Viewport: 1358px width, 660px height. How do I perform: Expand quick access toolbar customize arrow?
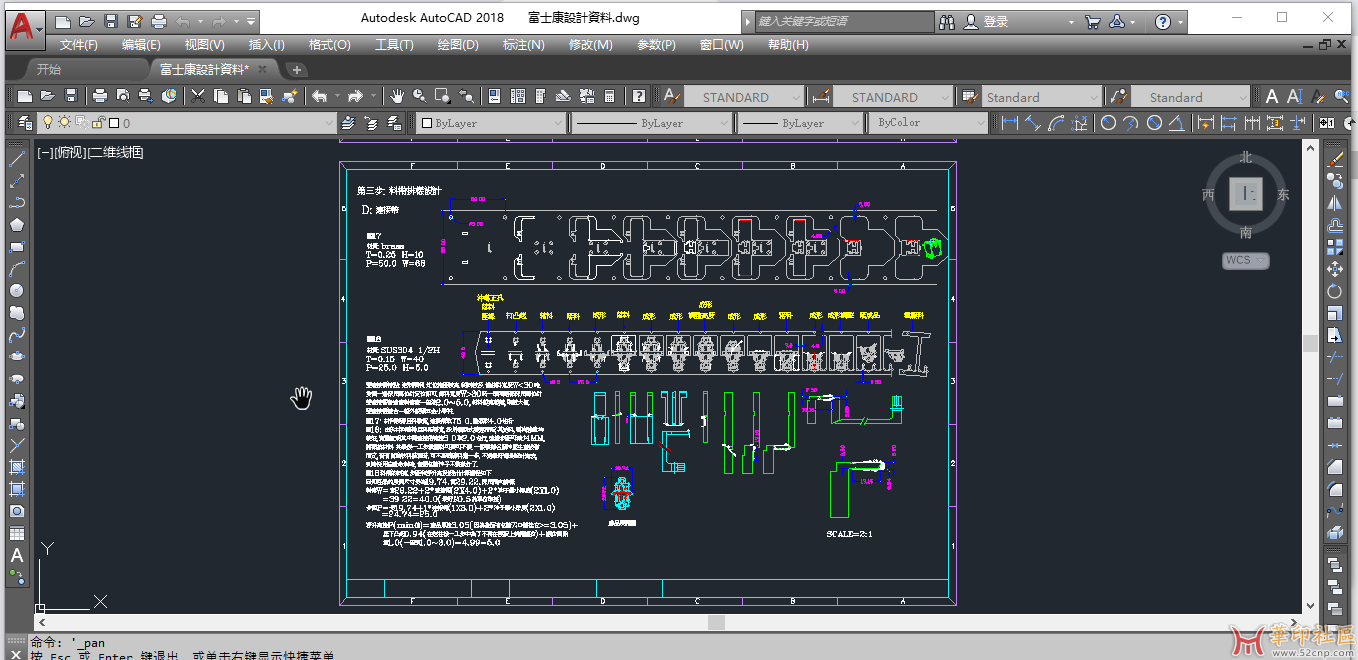coord(250,21)
